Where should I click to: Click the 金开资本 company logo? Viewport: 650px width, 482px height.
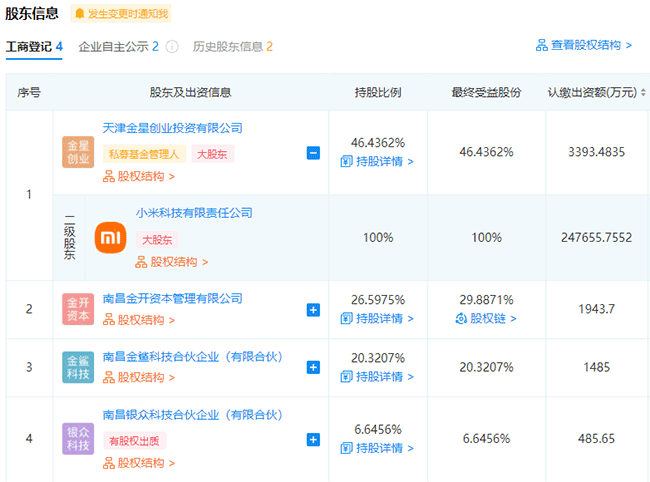78,309
